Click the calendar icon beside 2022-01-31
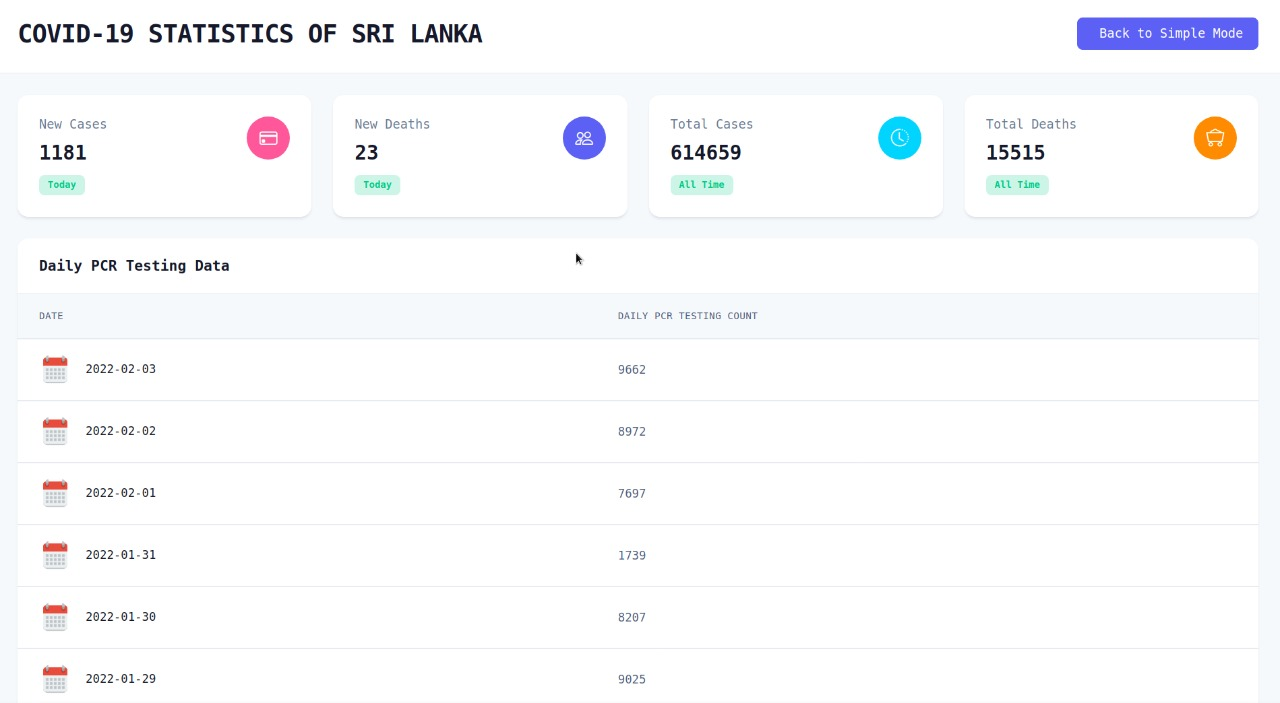This screenshot has height=703, width=1280. tap(55, 555)
